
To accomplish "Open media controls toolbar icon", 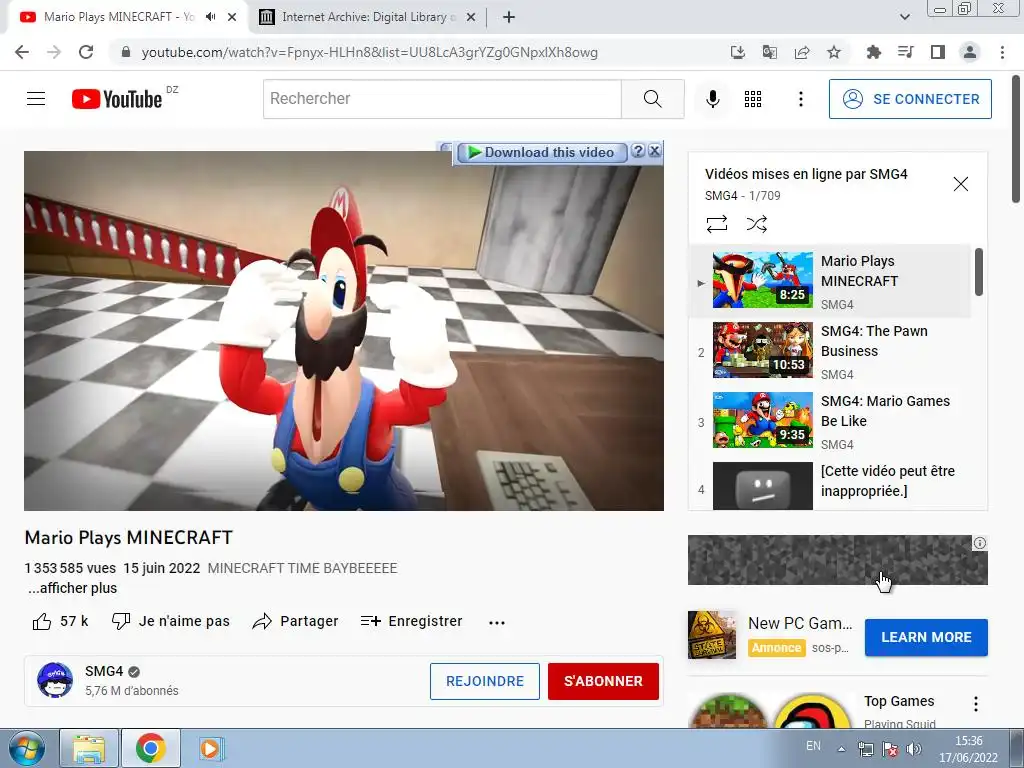I will click(x=905, y=52).
